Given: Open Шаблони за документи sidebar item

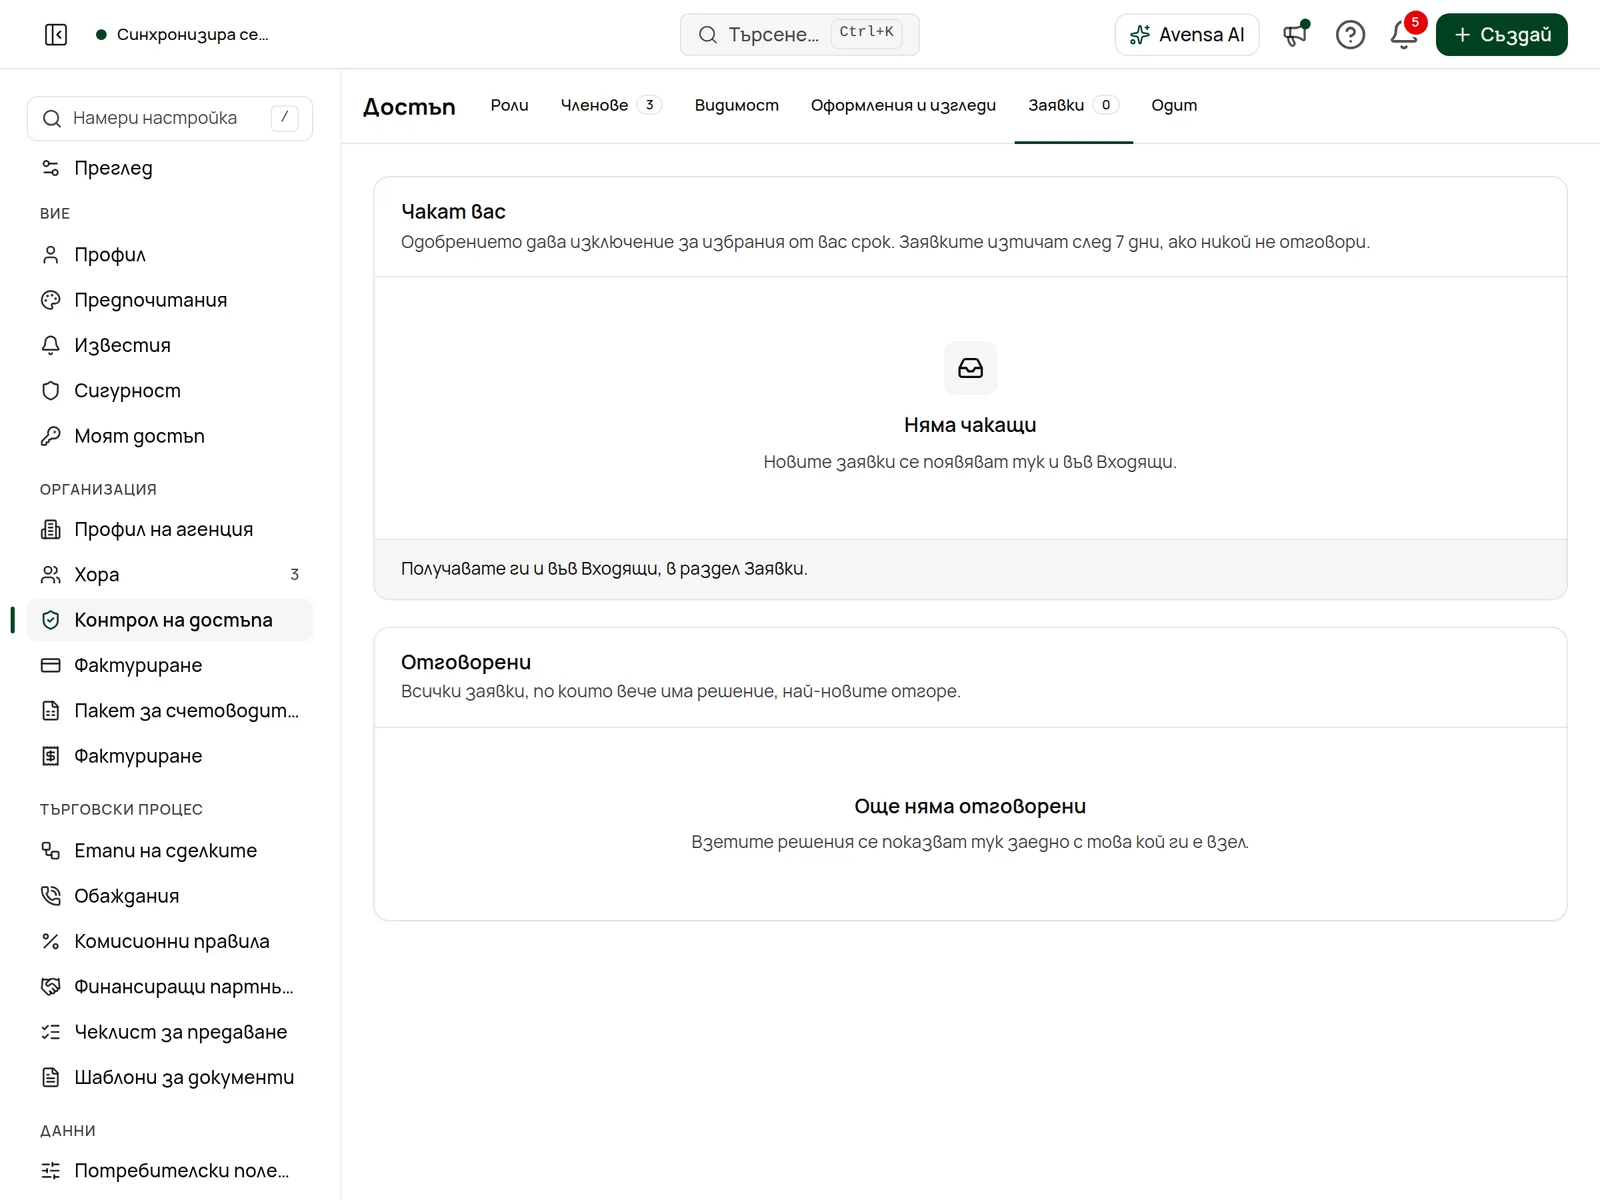Looking at the screenshot, I should (x=170, y=1077).
